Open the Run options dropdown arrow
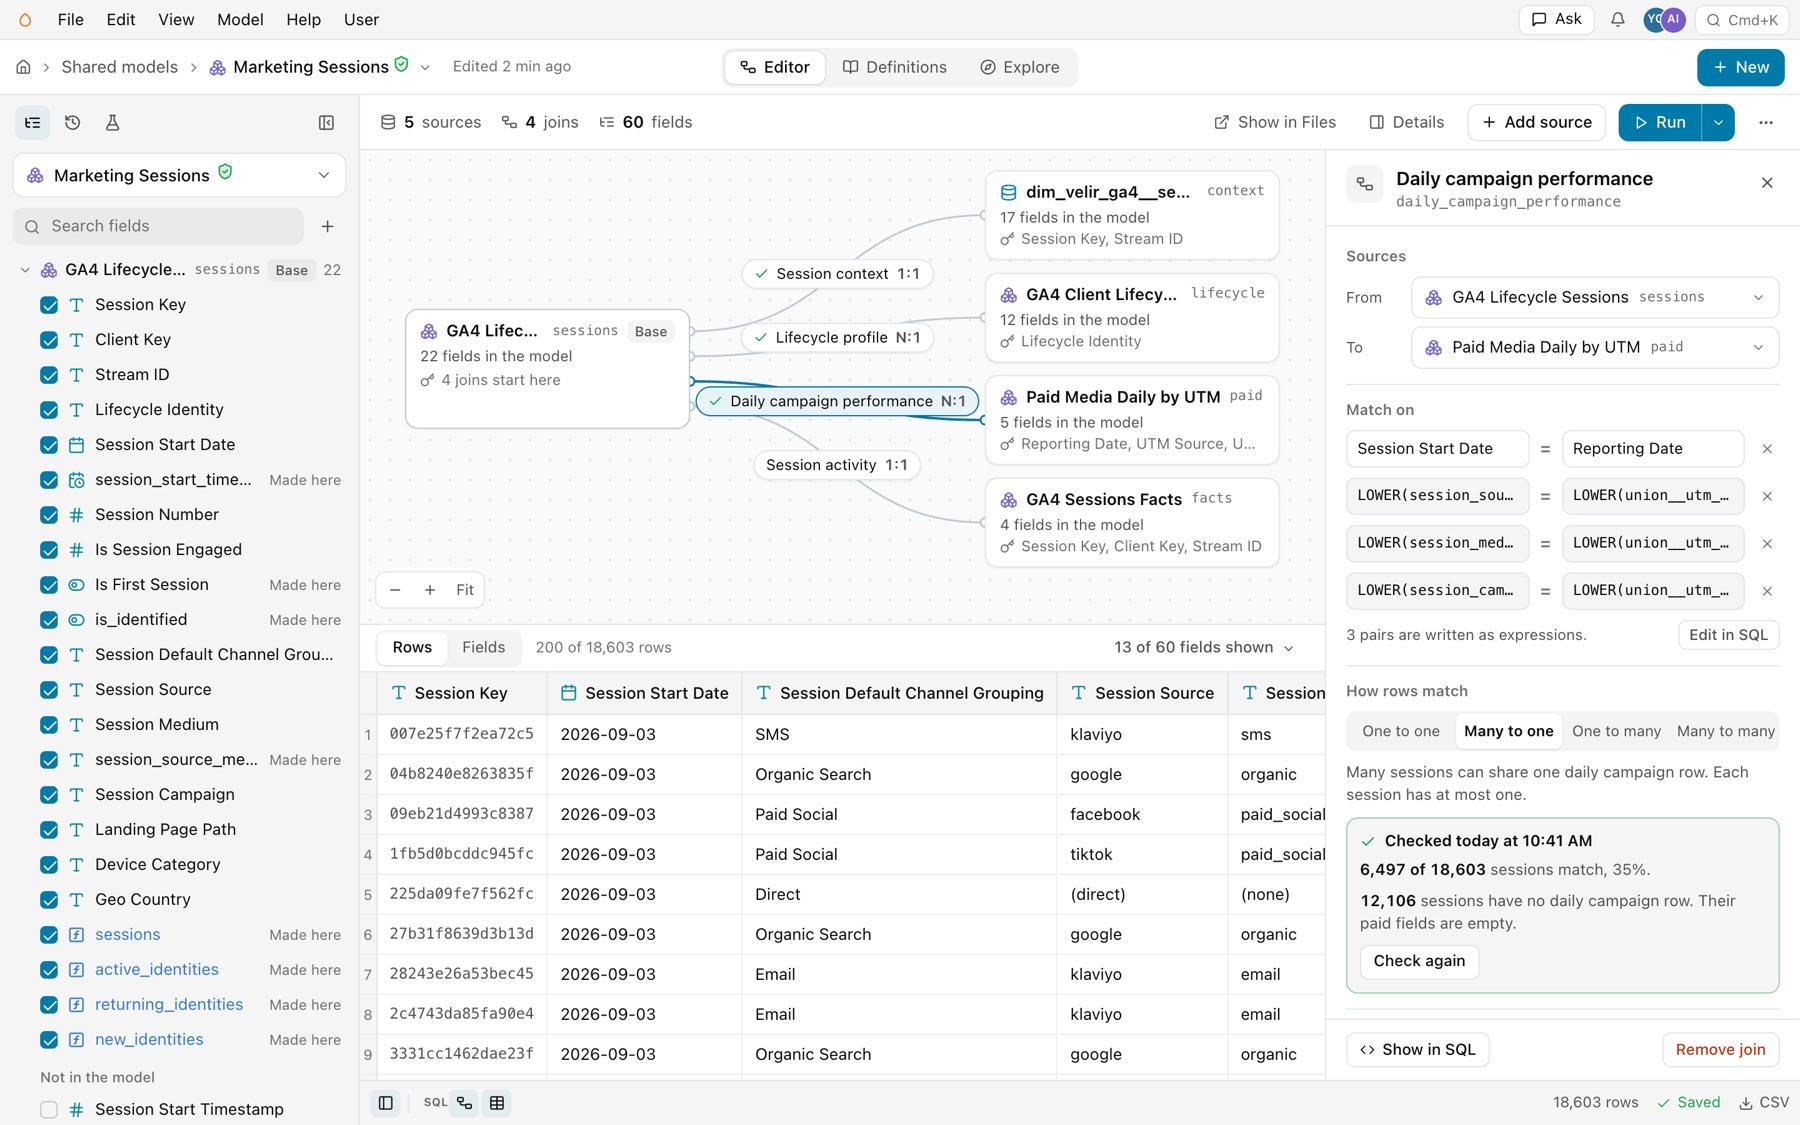Viewport: 1800px width, 1125px height. point(1718,122)
